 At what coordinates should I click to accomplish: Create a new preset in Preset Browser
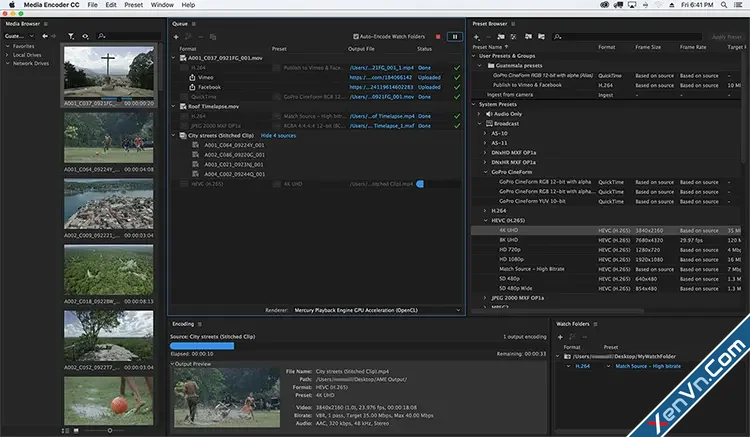tap(476, 37)
